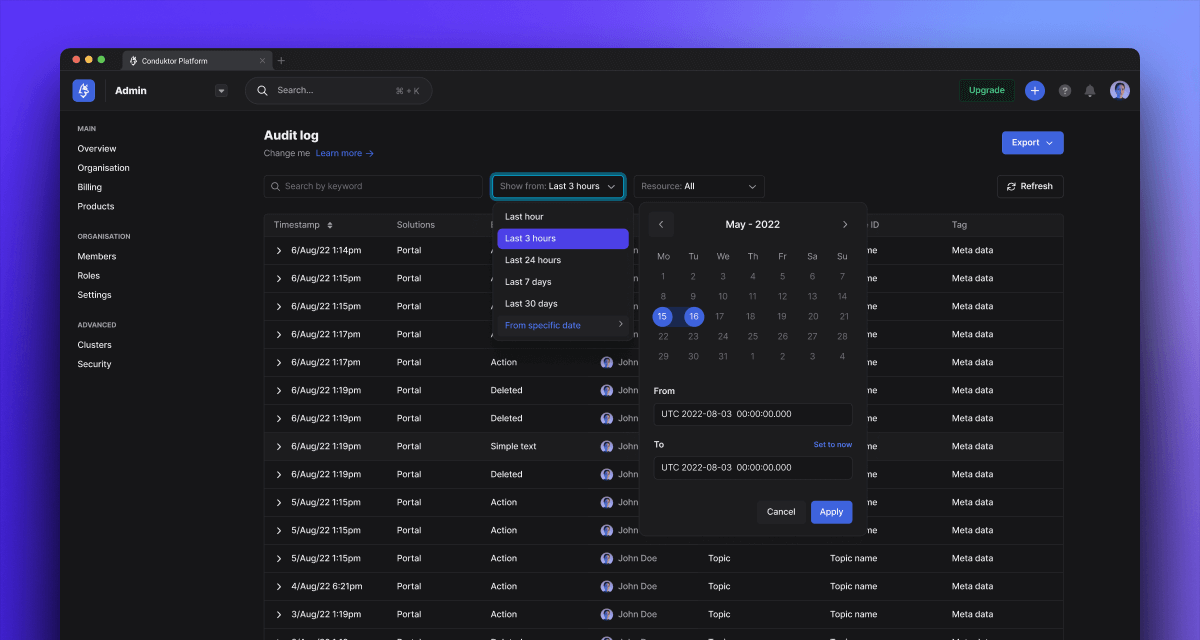Select Last hour option

point(562,217)
